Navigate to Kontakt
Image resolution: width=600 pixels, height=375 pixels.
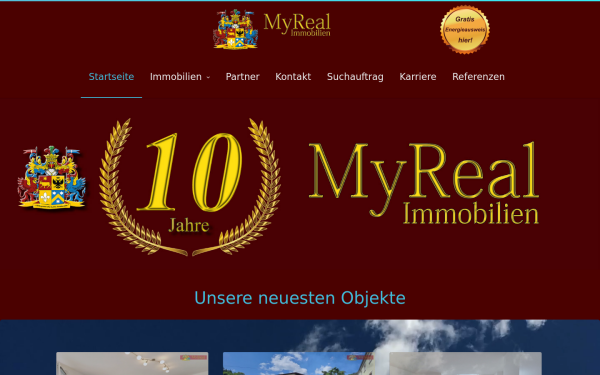[x=293, y=77]
